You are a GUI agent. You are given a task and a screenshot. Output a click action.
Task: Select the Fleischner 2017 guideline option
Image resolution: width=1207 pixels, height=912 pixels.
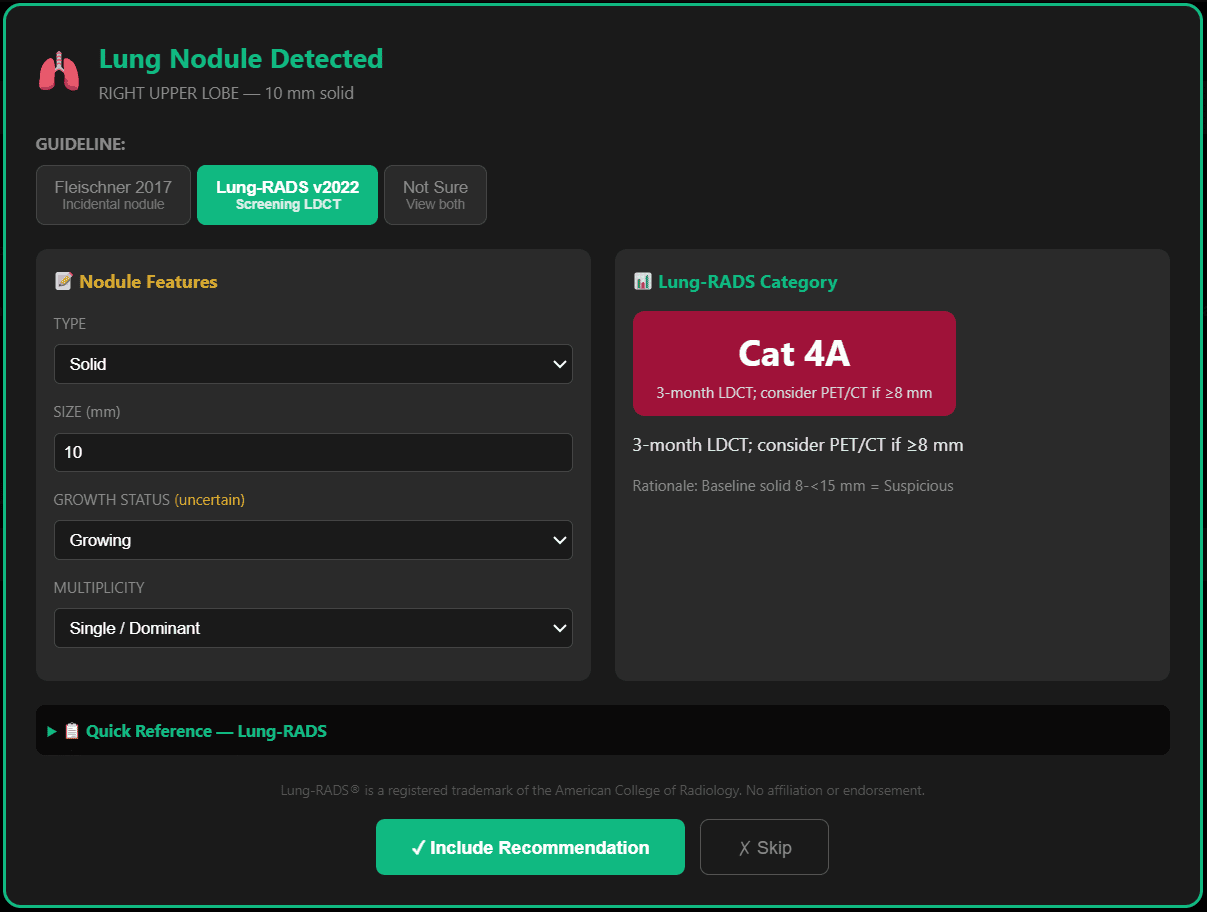pyautogui.click(x=113, y=195)
